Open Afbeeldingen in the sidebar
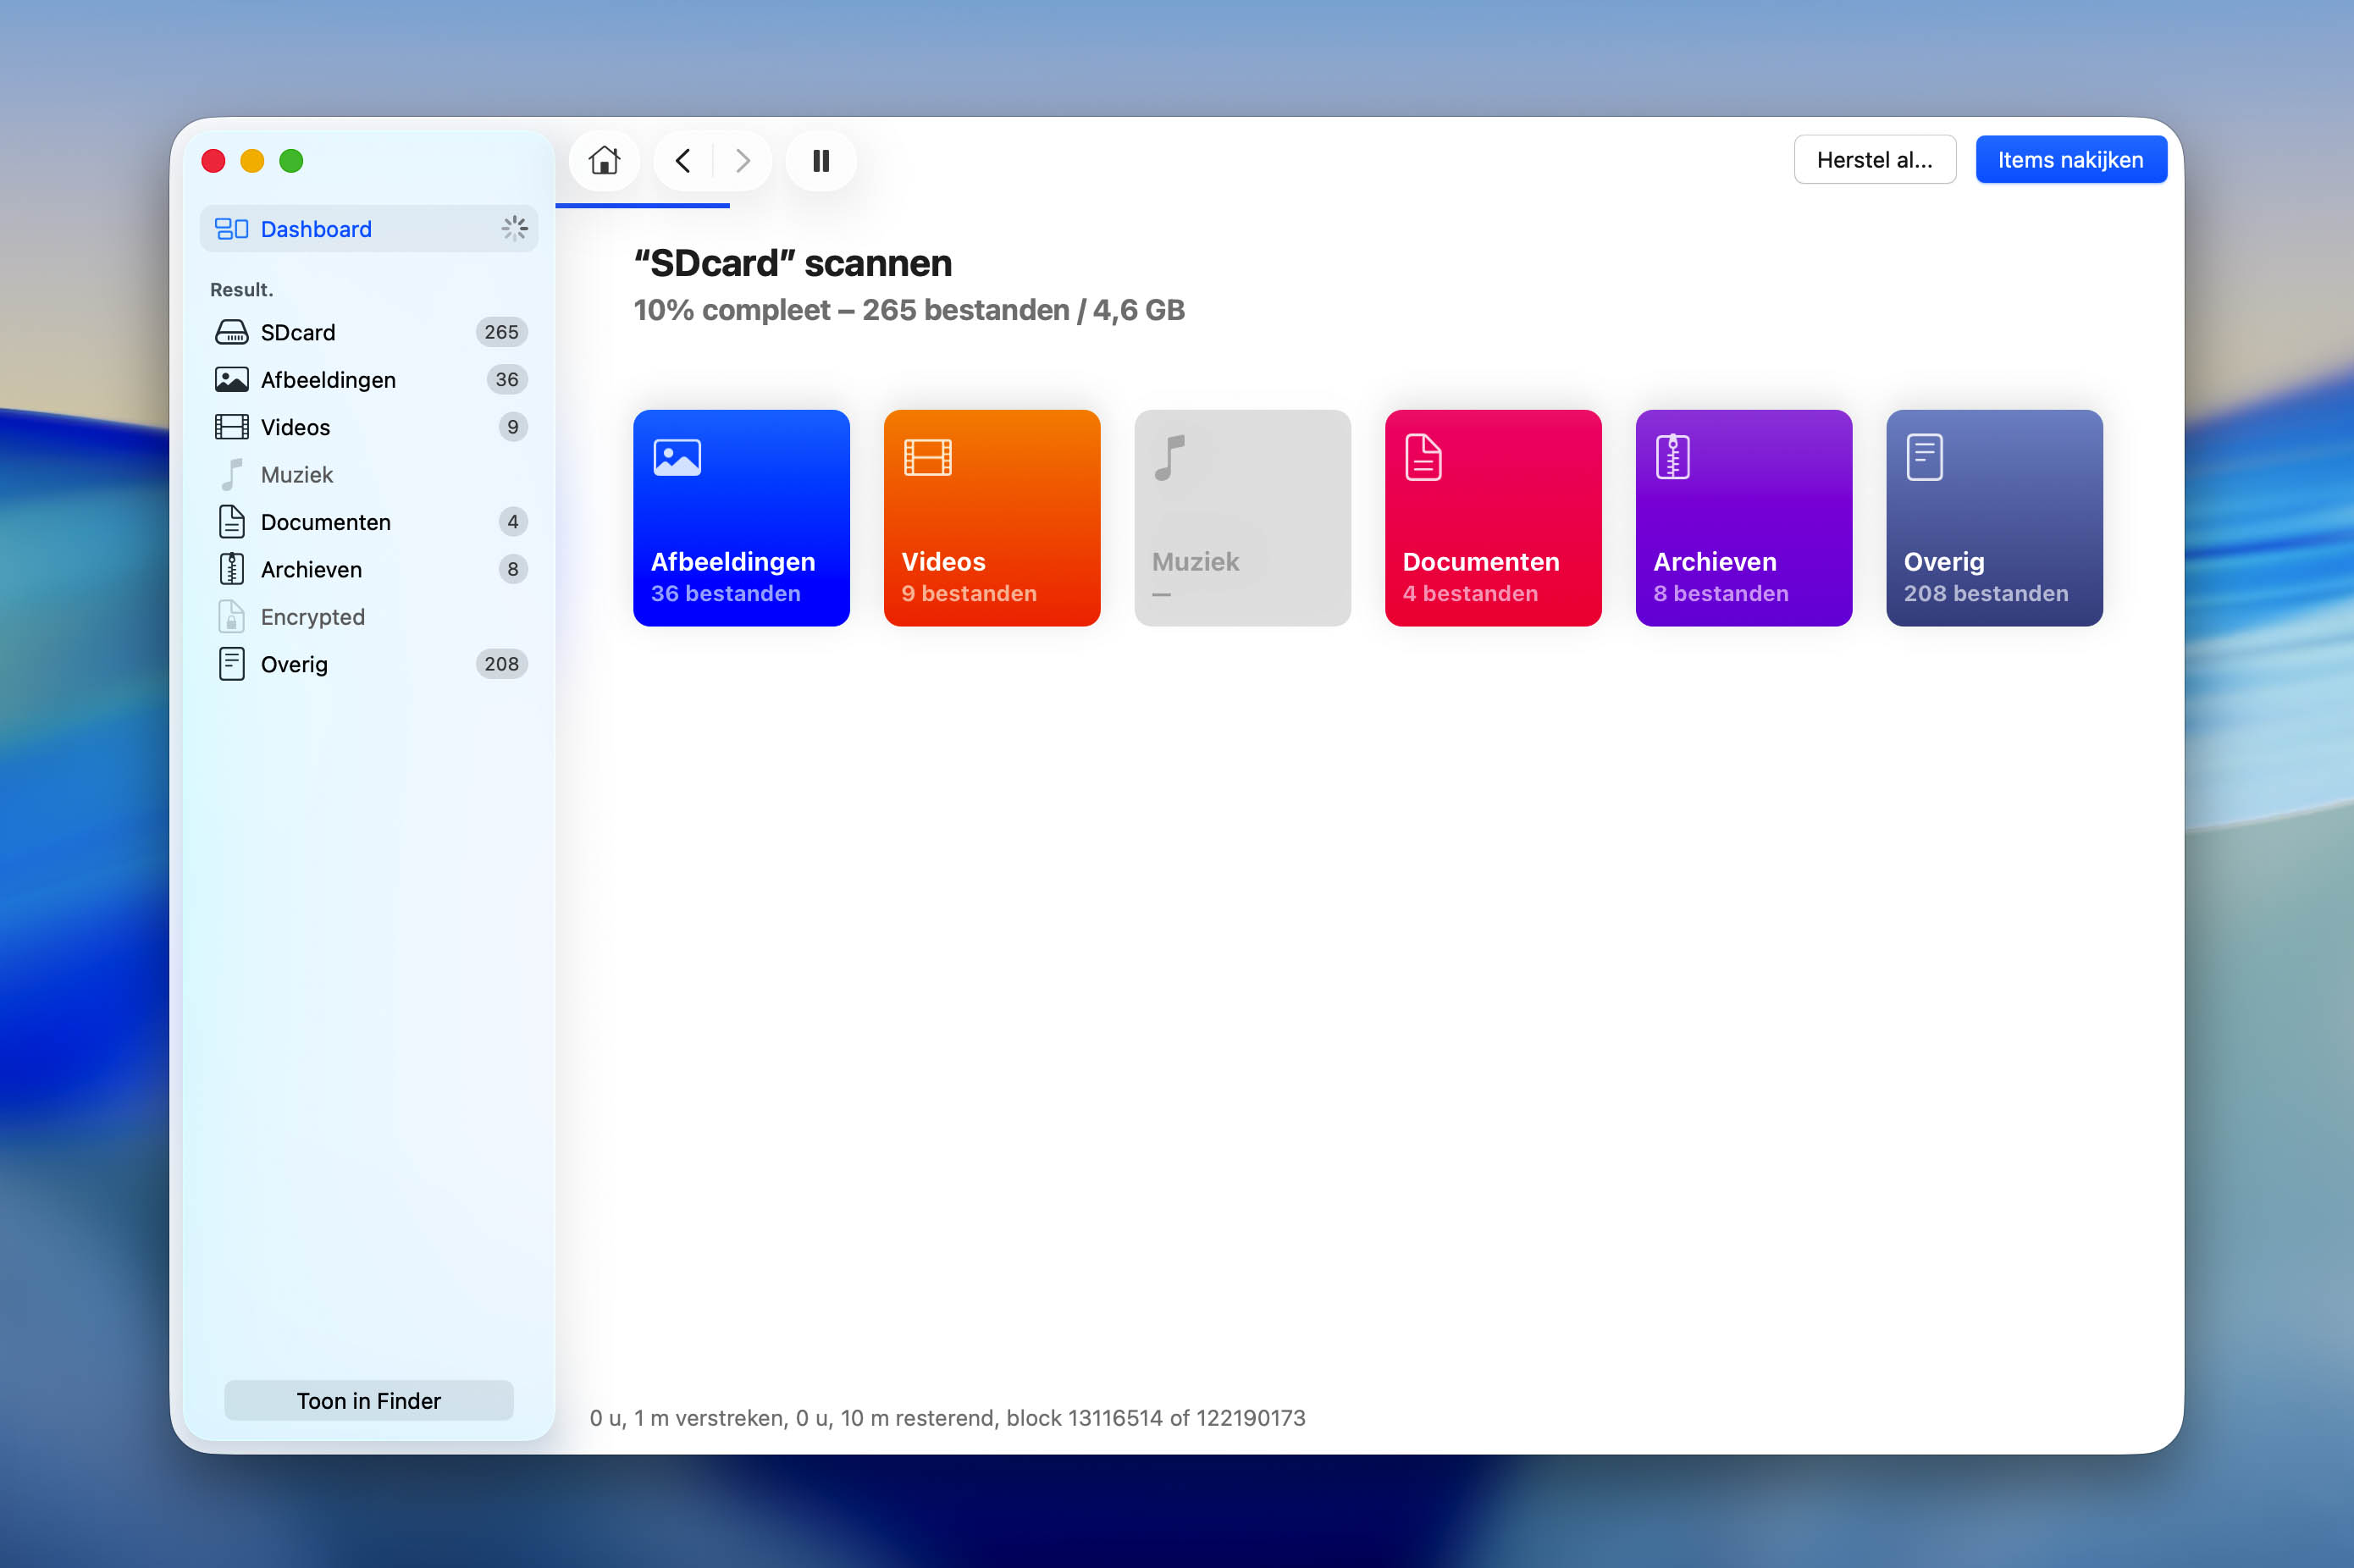This screenshot has width=2354, height=1568. (x=369, y=380)
